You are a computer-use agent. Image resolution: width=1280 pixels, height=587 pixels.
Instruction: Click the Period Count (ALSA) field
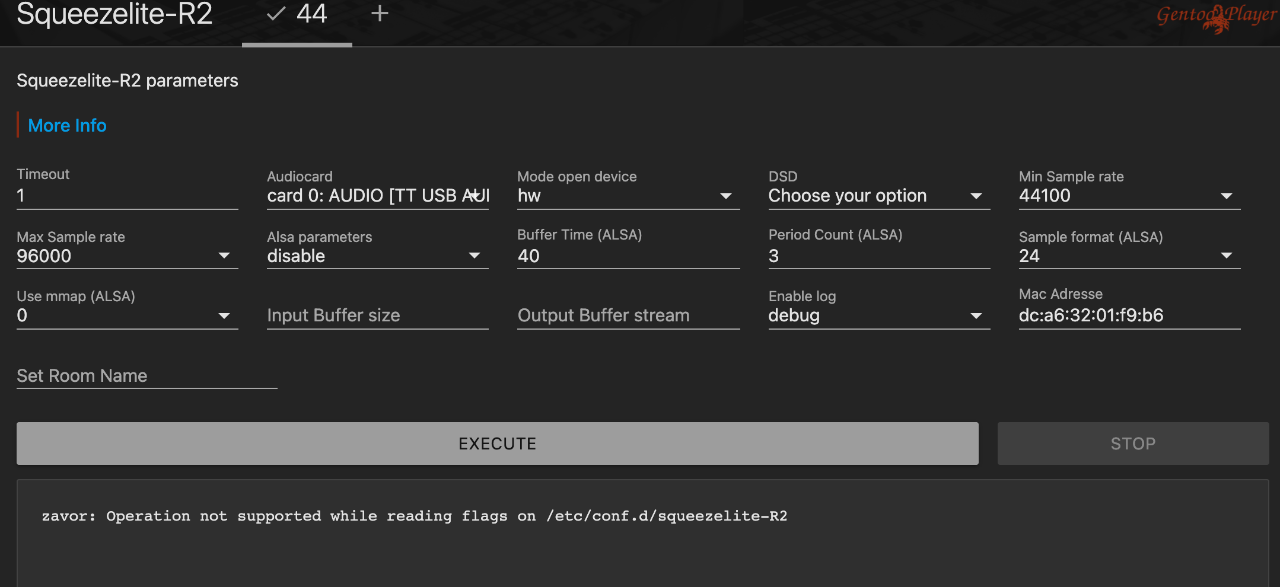879,256
